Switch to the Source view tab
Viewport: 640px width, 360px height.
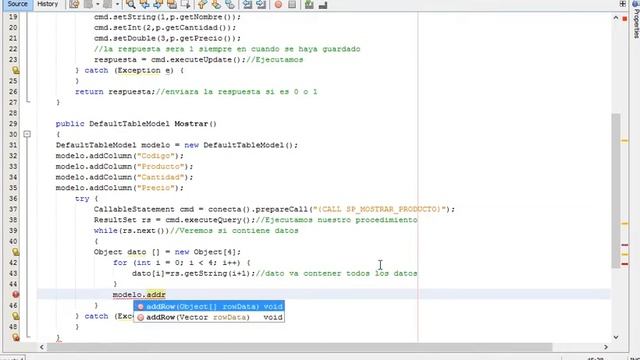[x=18, y=4]
